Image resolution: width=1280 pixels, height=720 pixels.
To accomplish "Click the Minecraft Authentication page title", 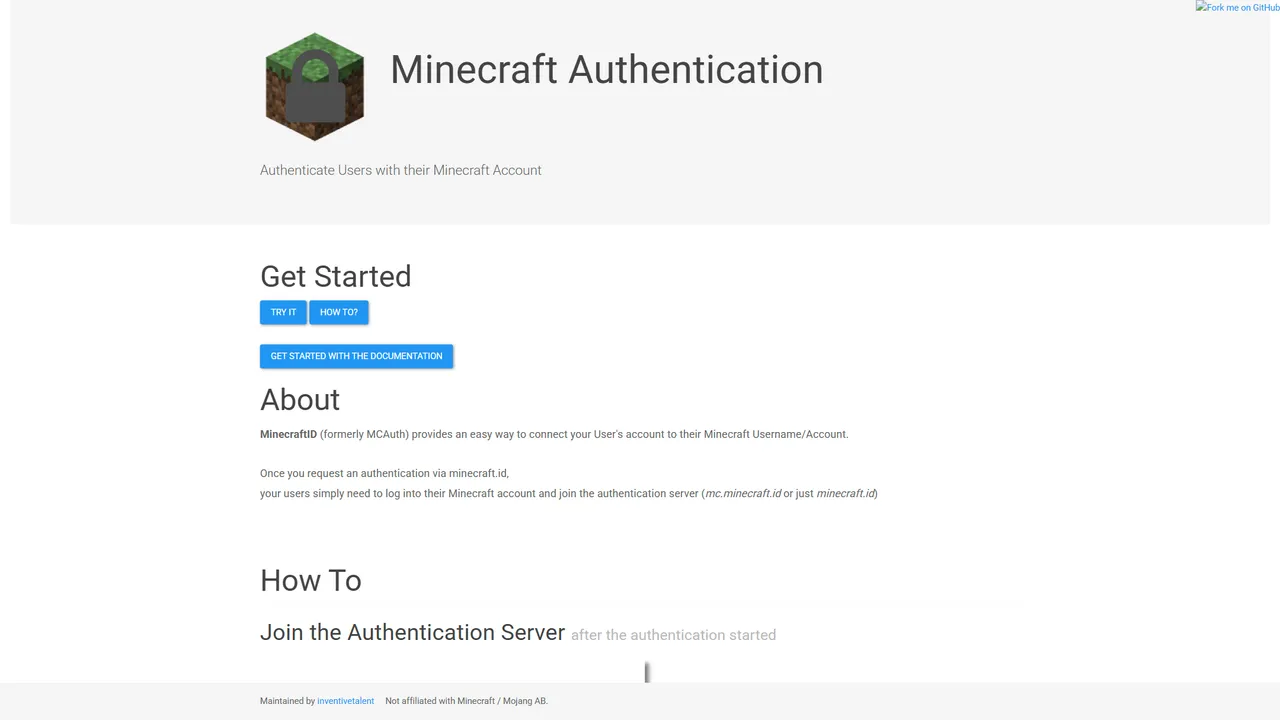I will click(606, 70).
